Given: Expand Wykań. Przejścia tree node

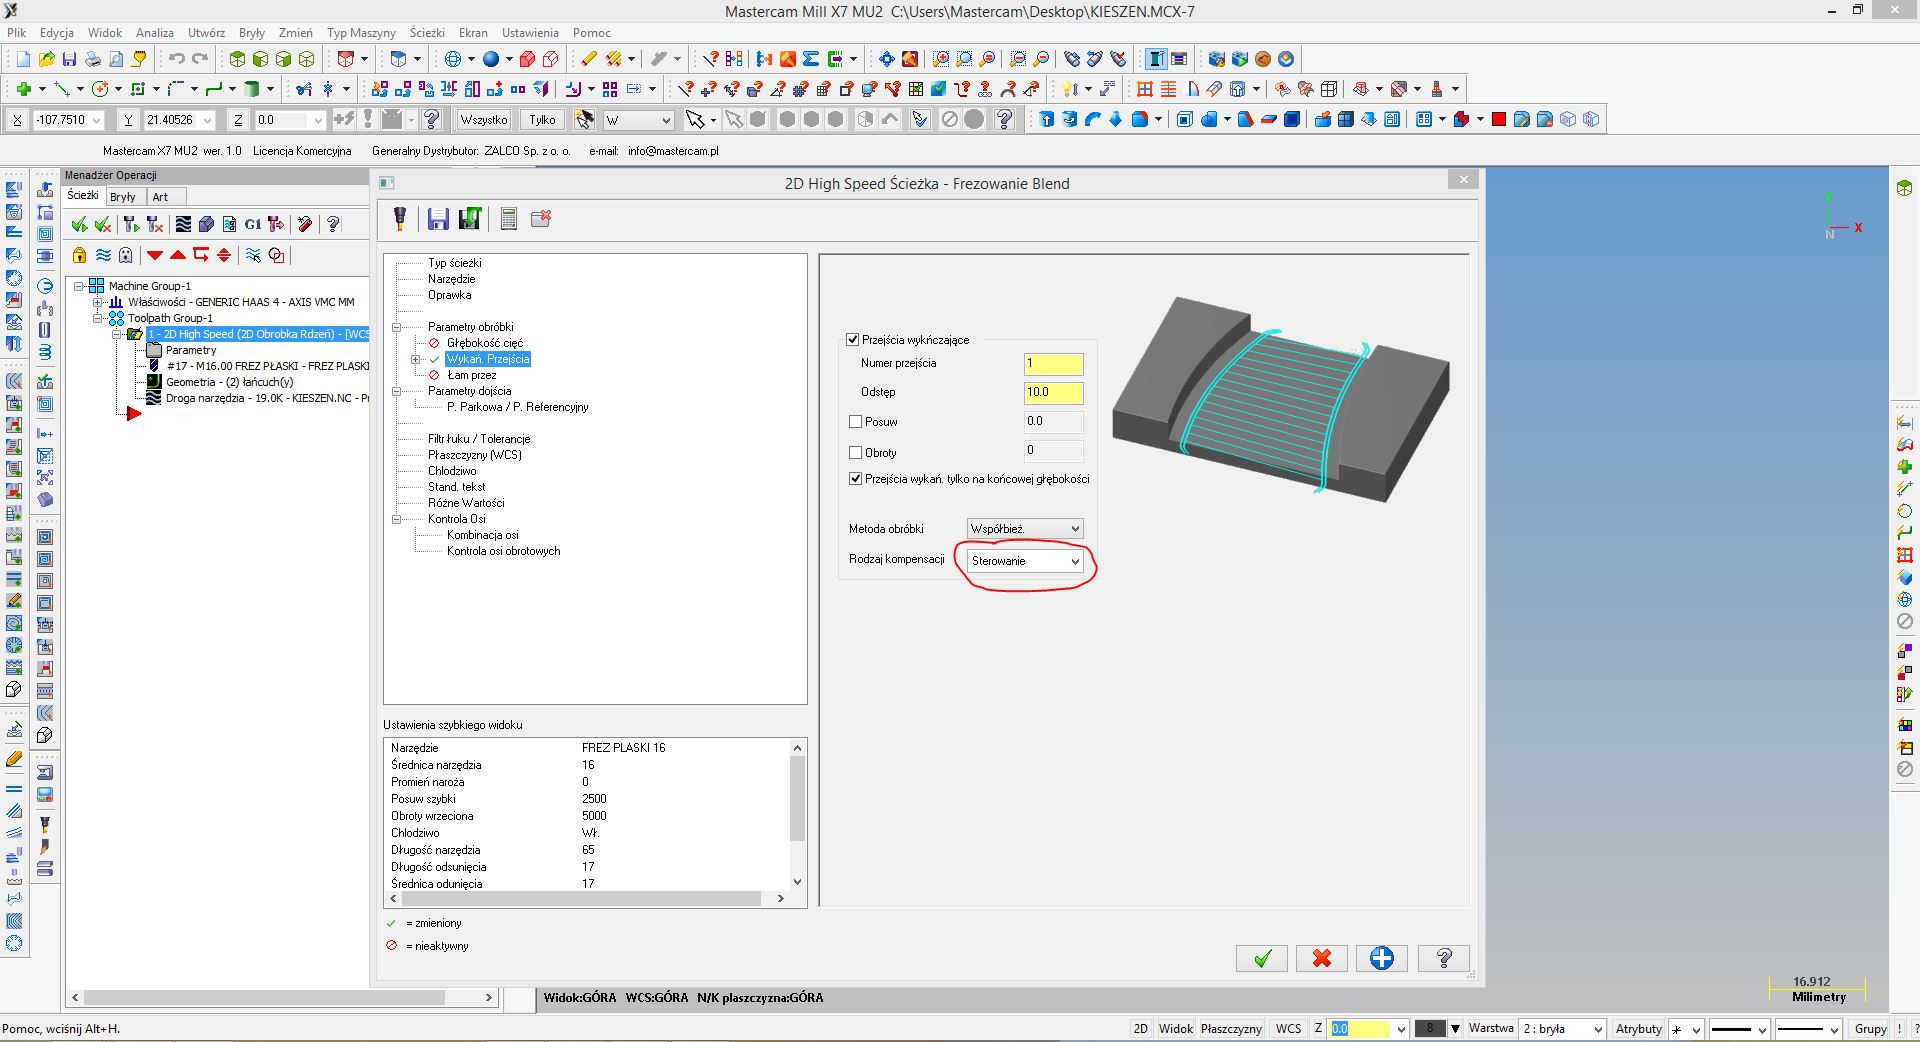Looking at the screenshot, I should coord(415,359).
